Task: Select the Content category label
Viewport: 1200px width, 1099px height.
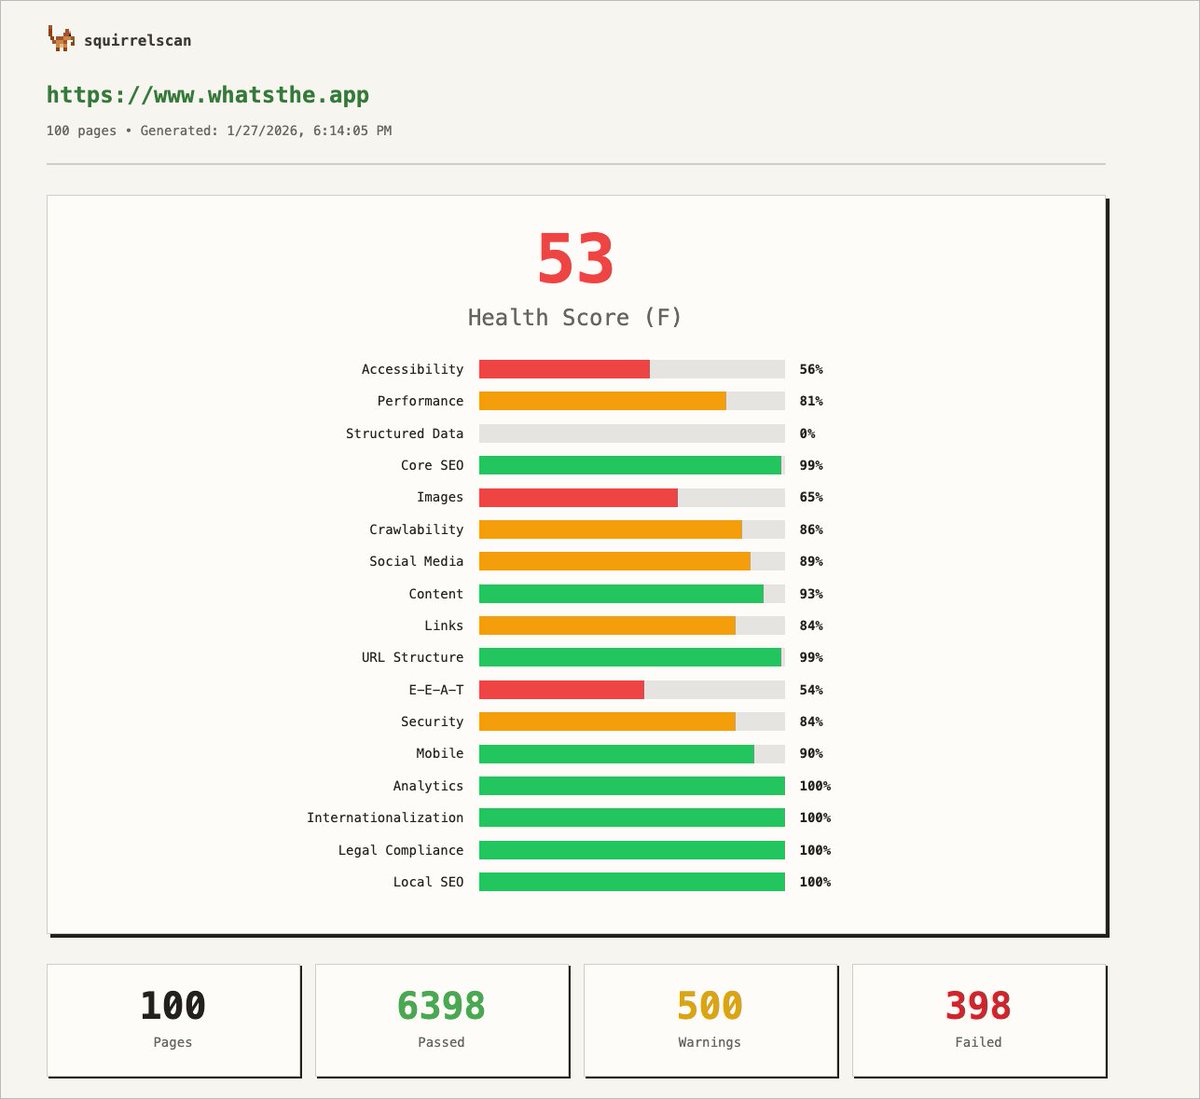Action: pos(436,593)
